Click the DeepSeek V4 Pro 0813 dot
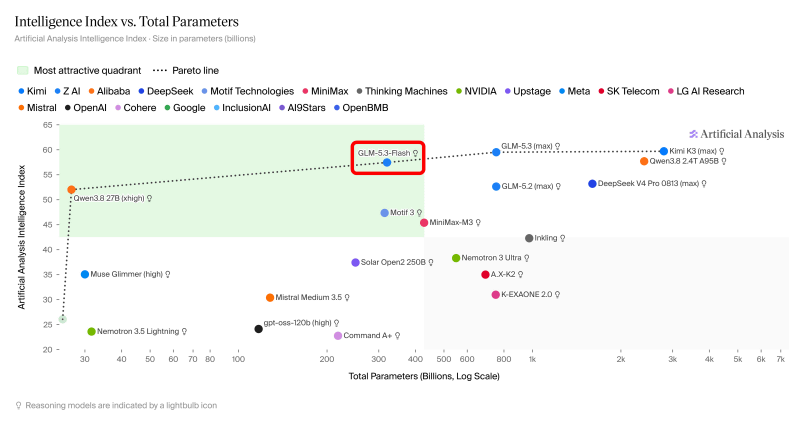800x422 pixels. tap(592, 184)
